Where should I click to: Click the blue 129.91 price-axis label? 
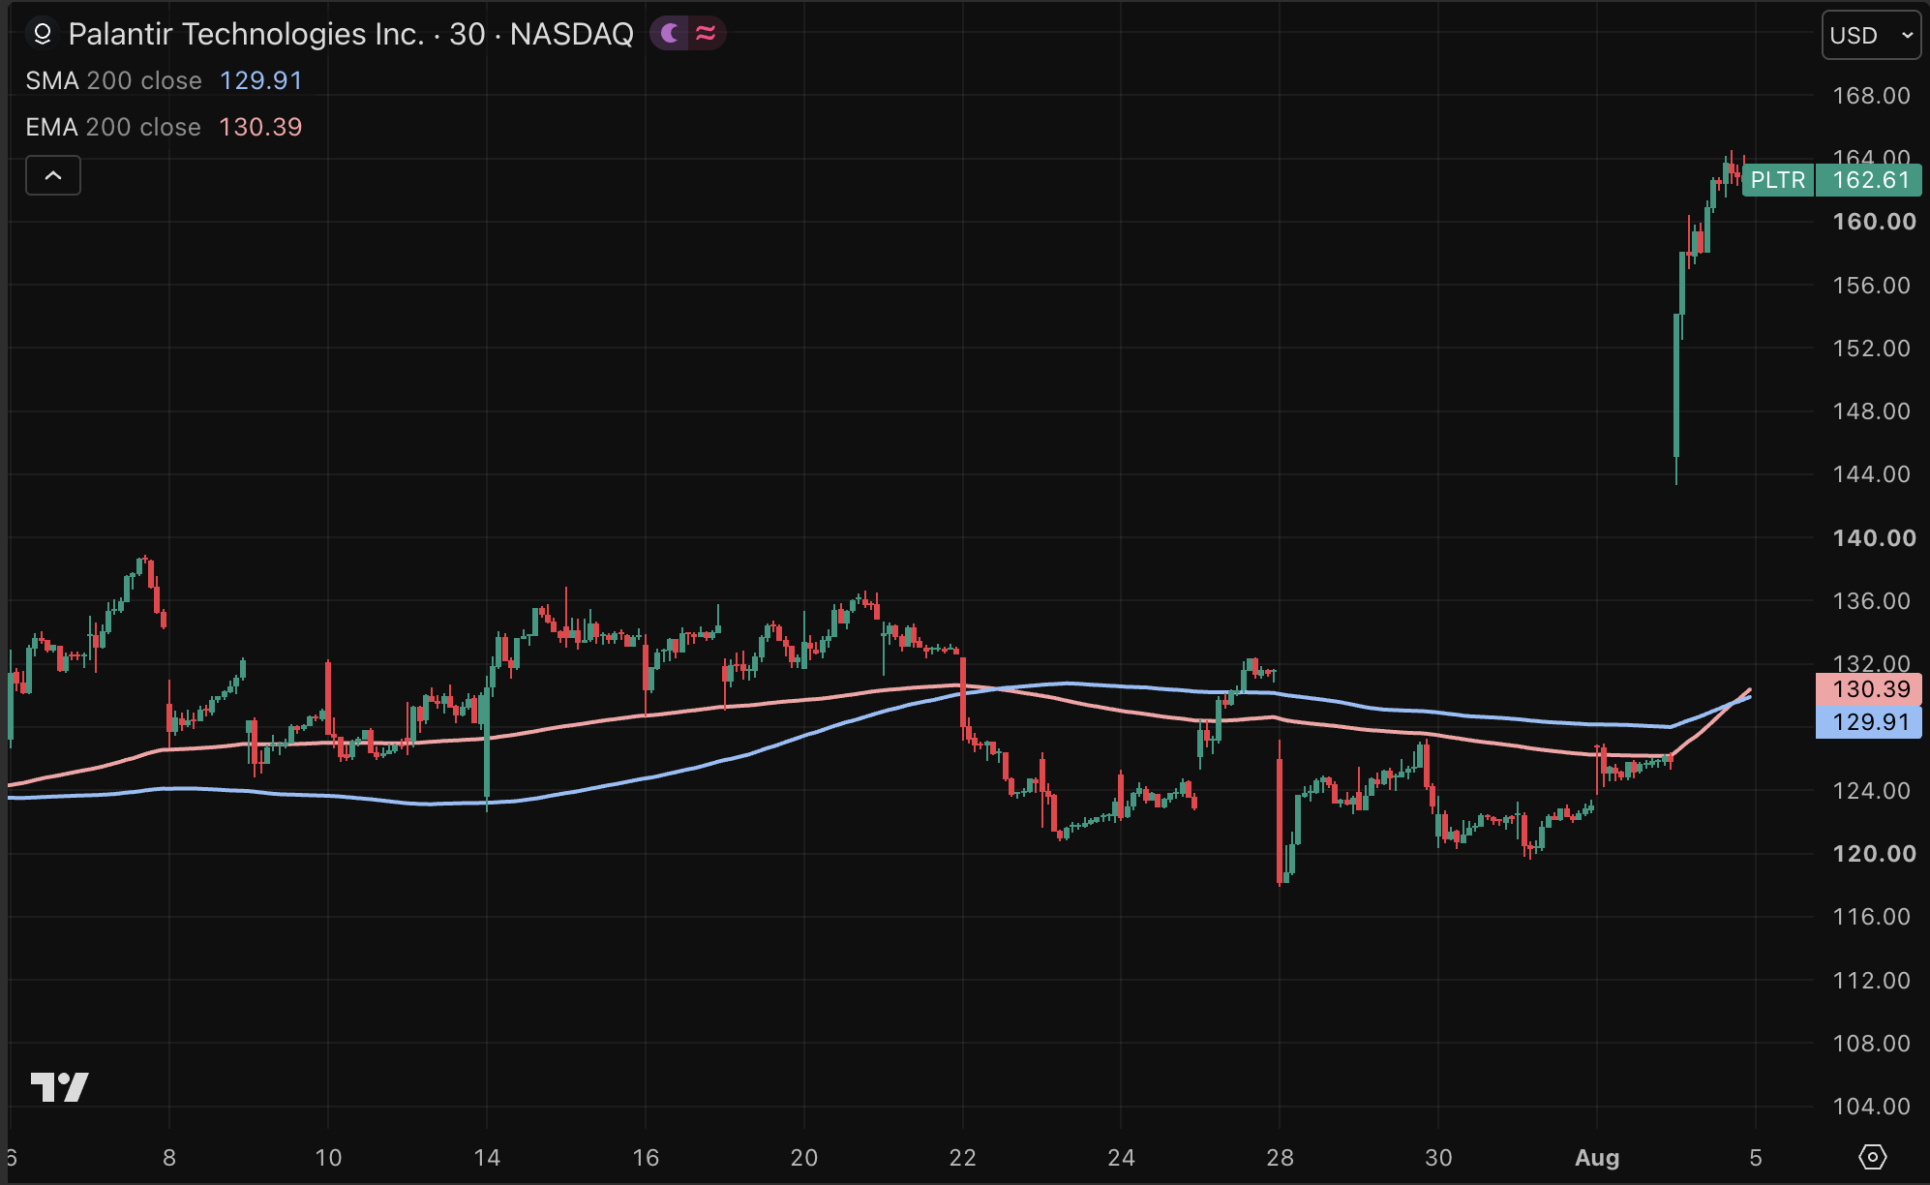[1869, 722]
